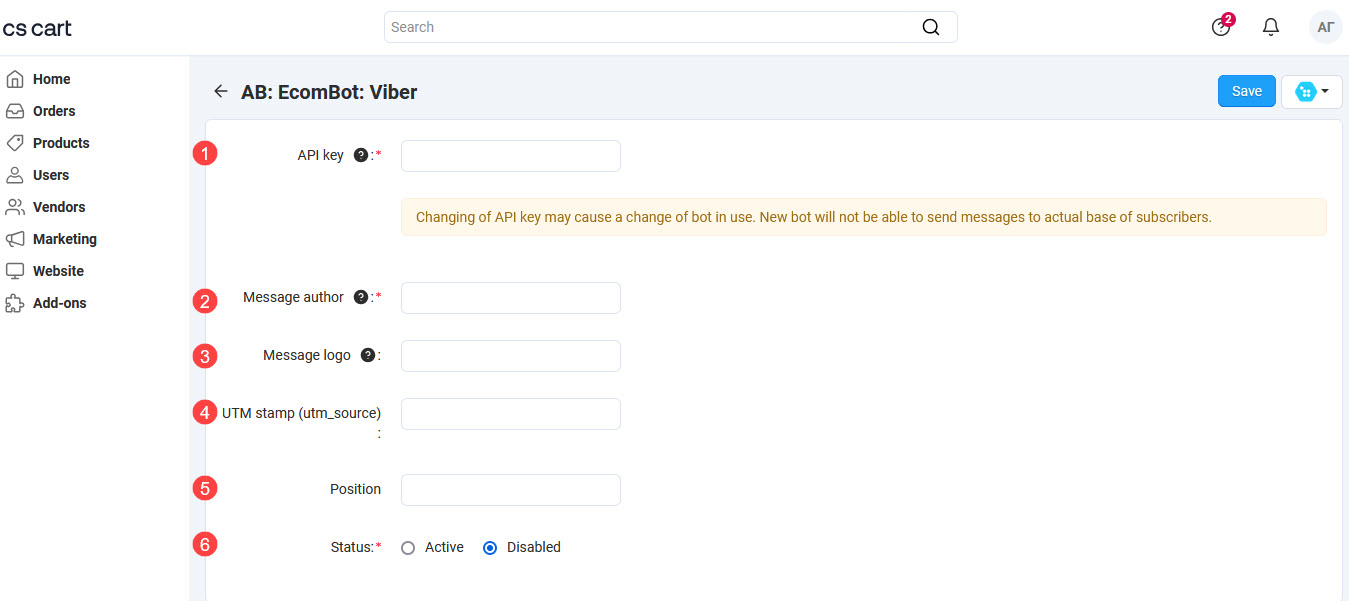The image size is (1349, 601).
Task: Select the Active status radio button
Action: pyautogui.click(x=408, y=547)
